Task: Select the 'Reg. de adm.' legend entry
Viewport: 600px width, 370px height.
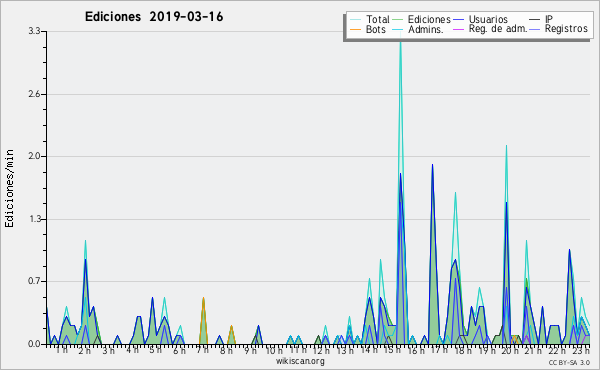Action: click(x=498, y=29)
